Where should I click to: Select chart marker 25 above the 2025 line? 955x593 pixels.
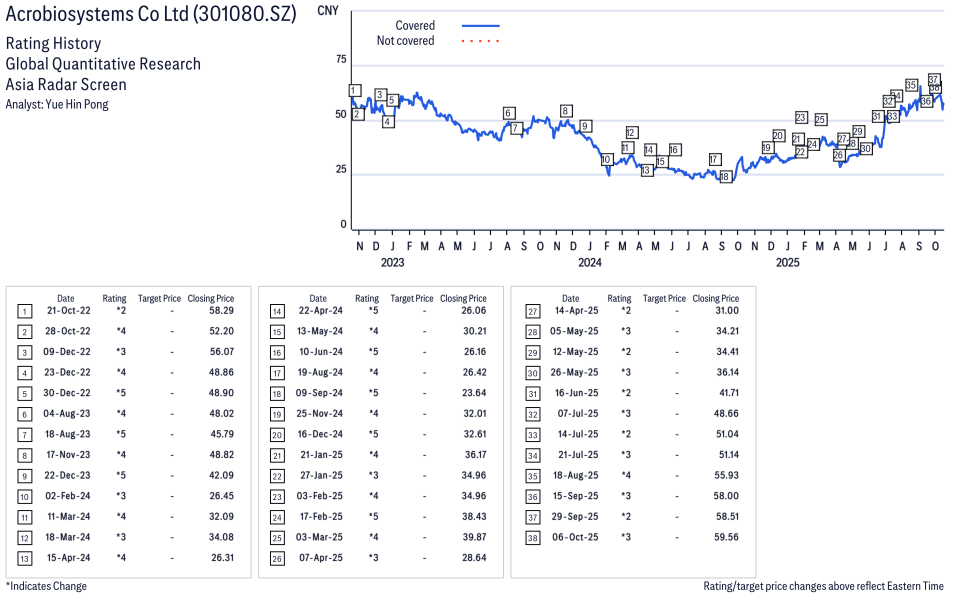pyautogui.click(x=820, y=120)
